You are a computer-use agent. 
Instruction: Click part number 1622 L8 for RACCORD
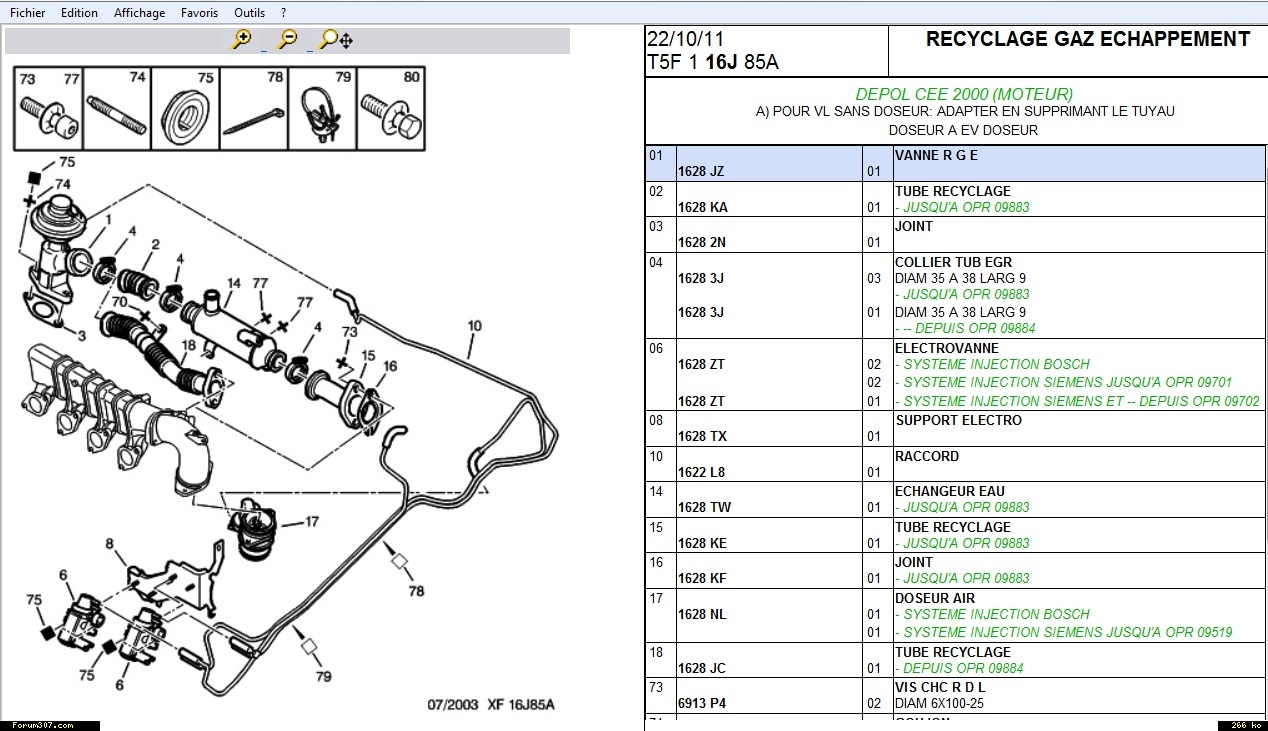tap(701, 472)
